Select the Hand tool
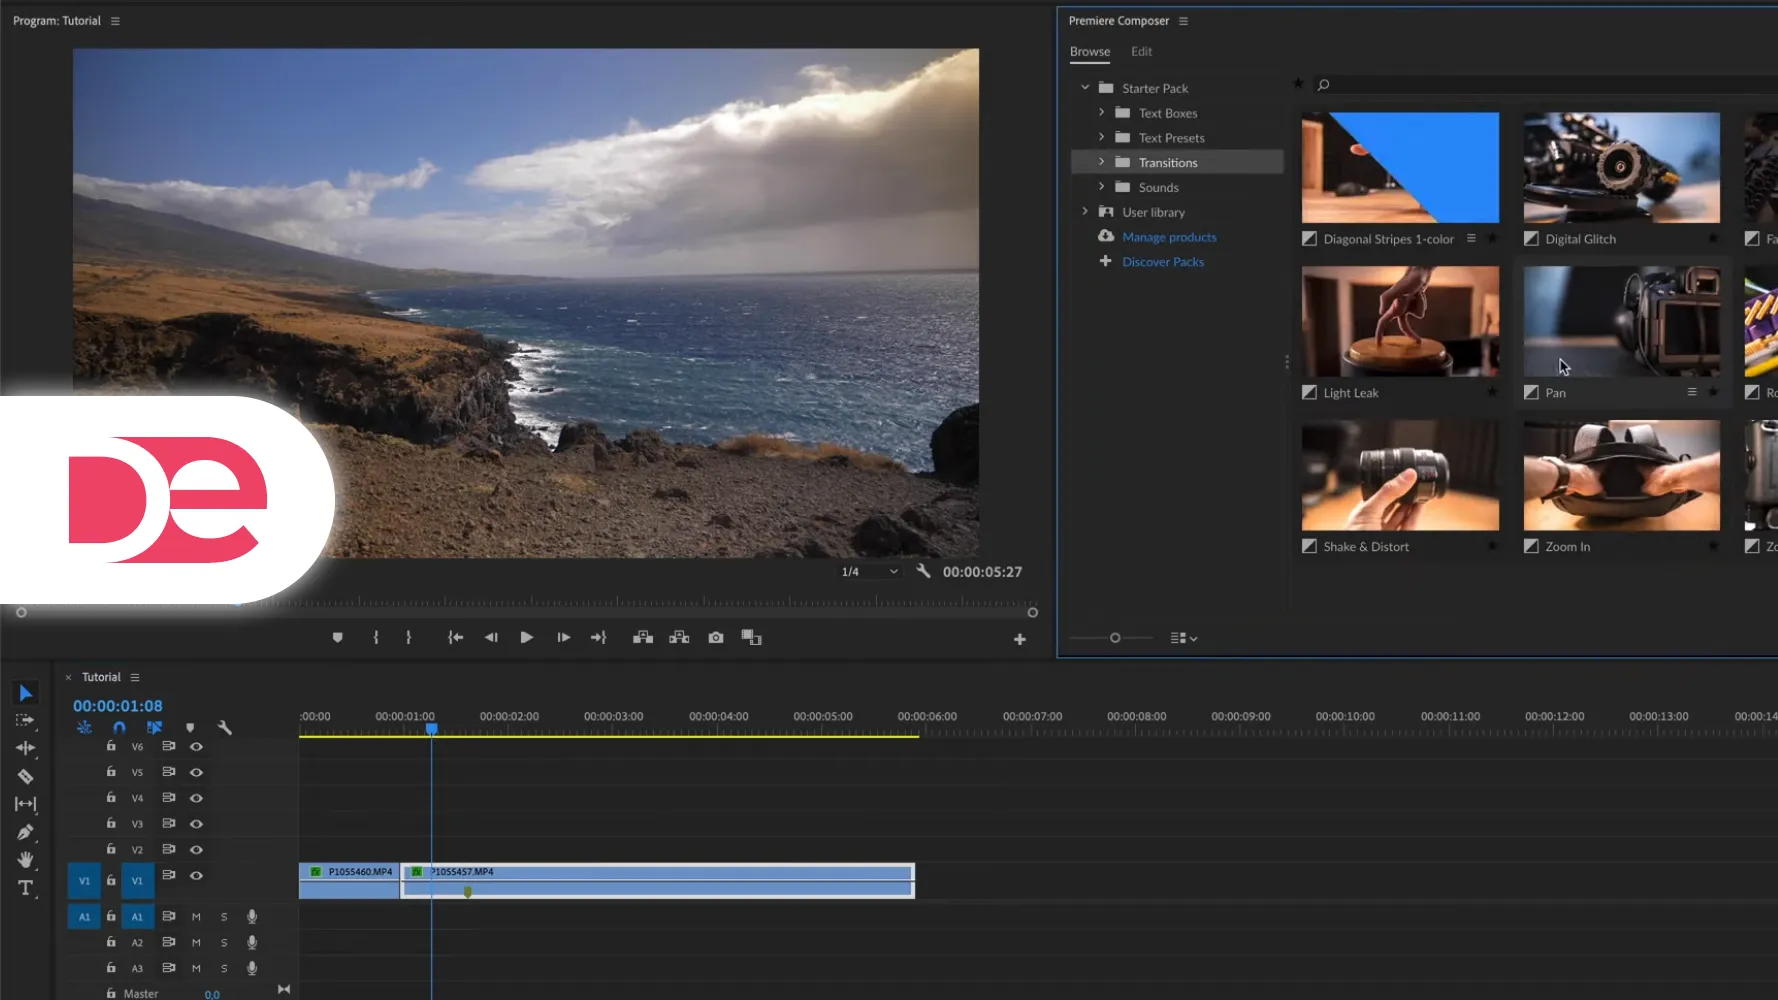 click(25, 860)
